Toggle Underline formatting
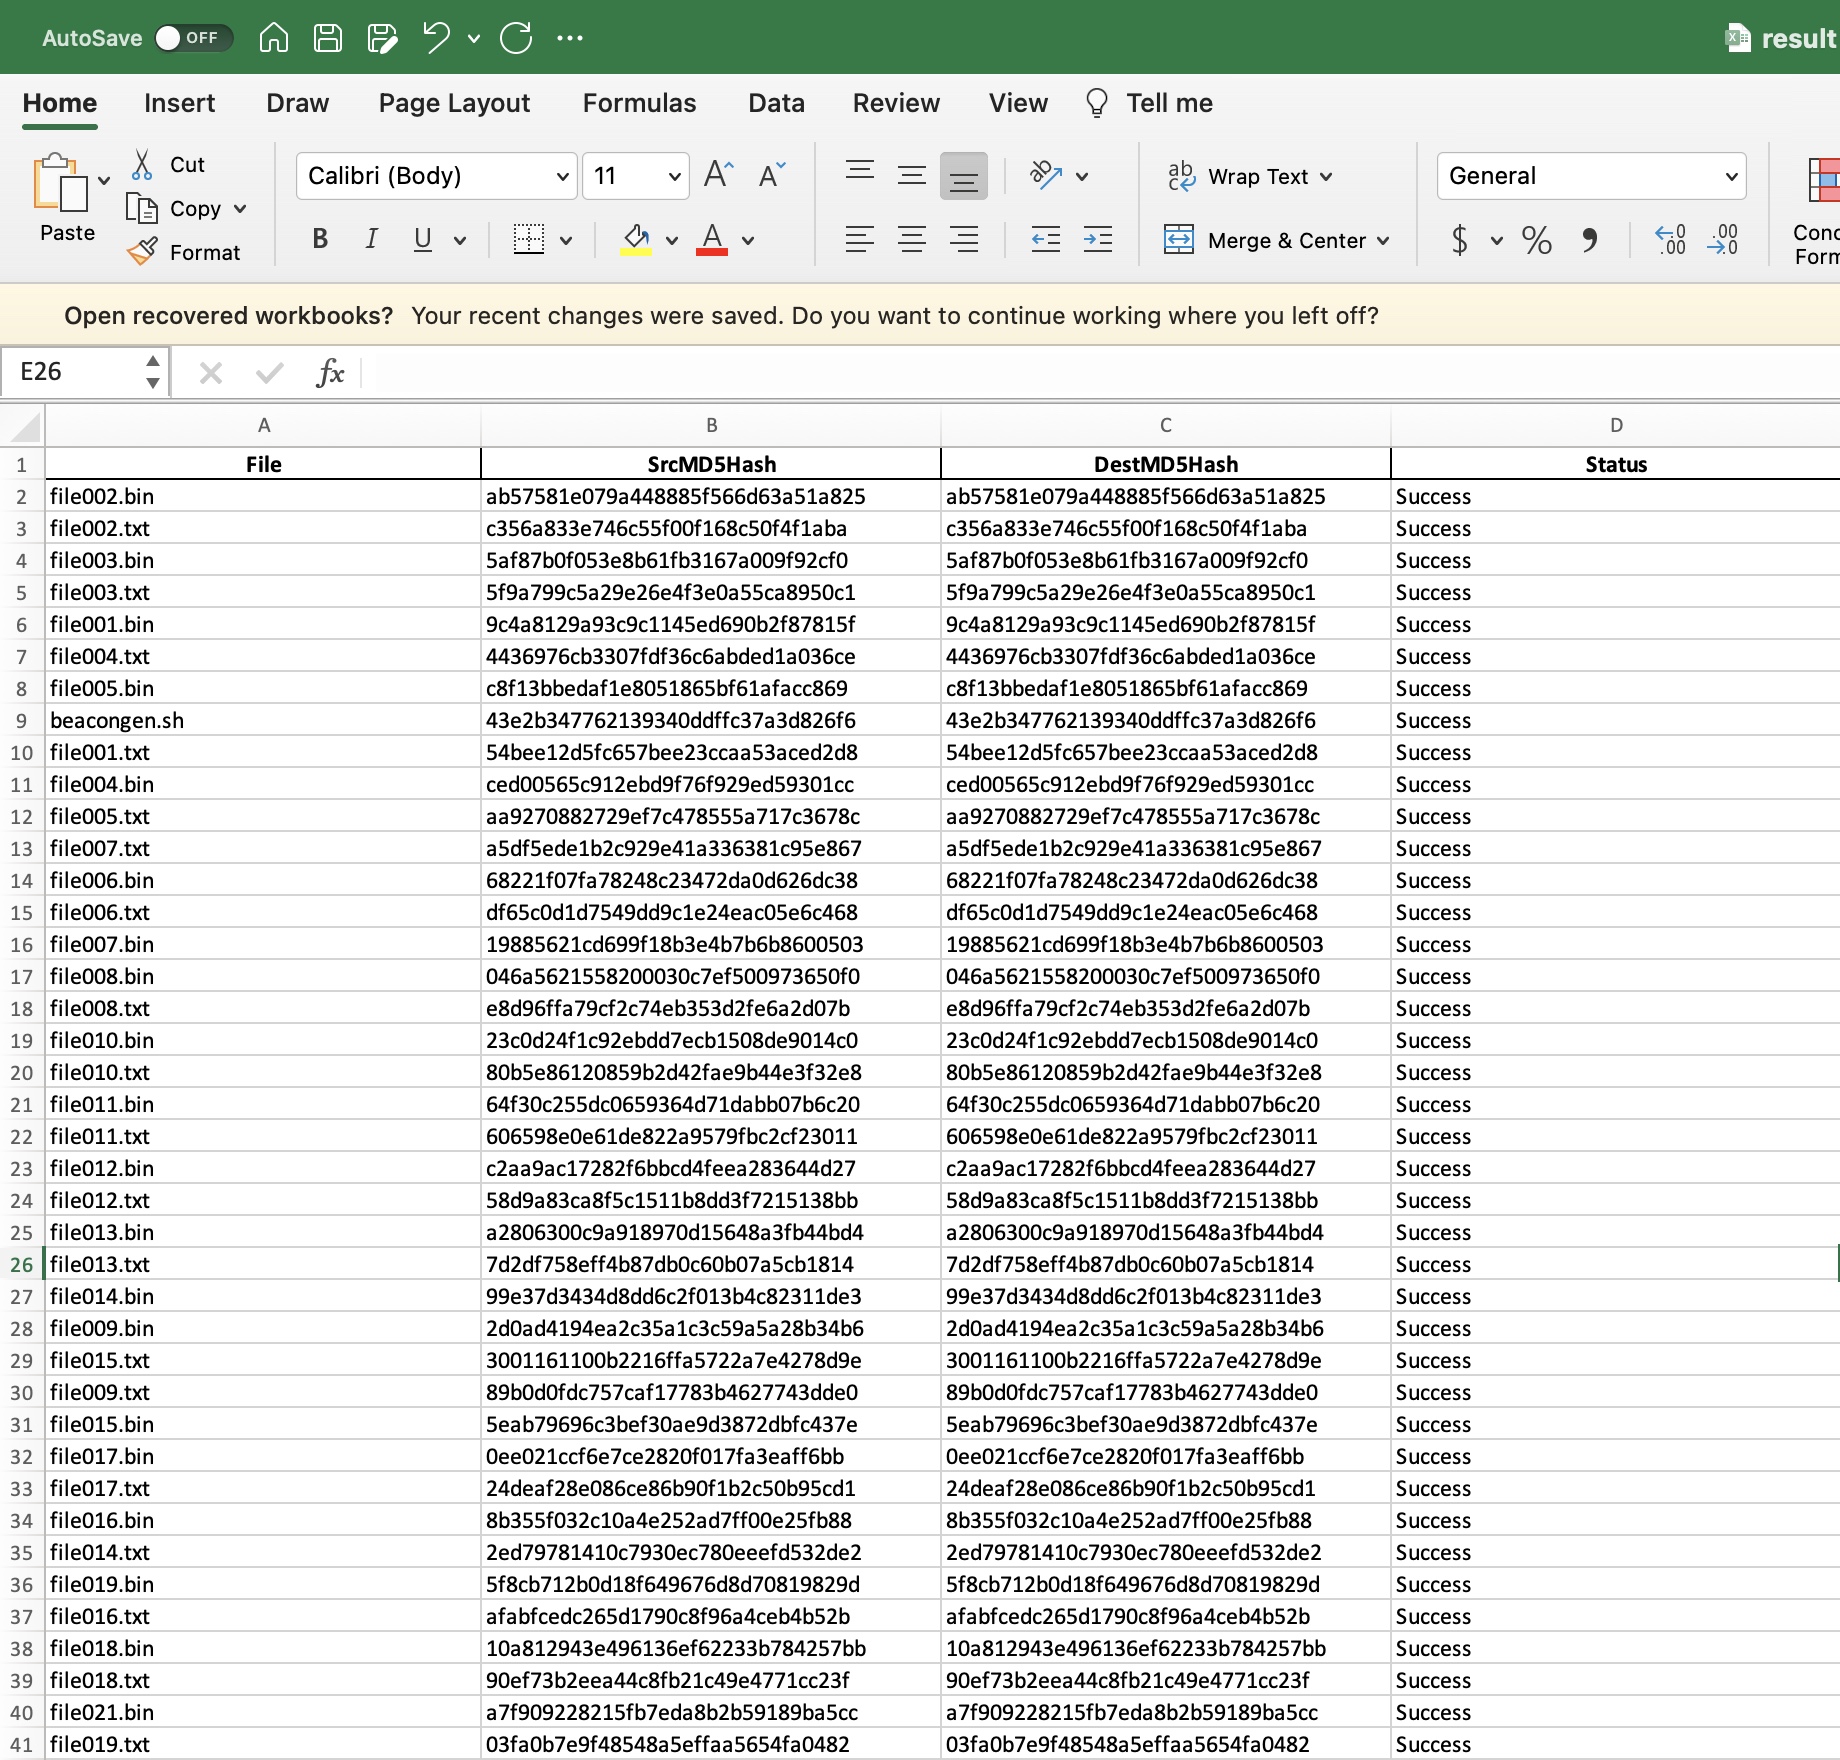This screenshot has width=1840, height=1760. [423, 239]
